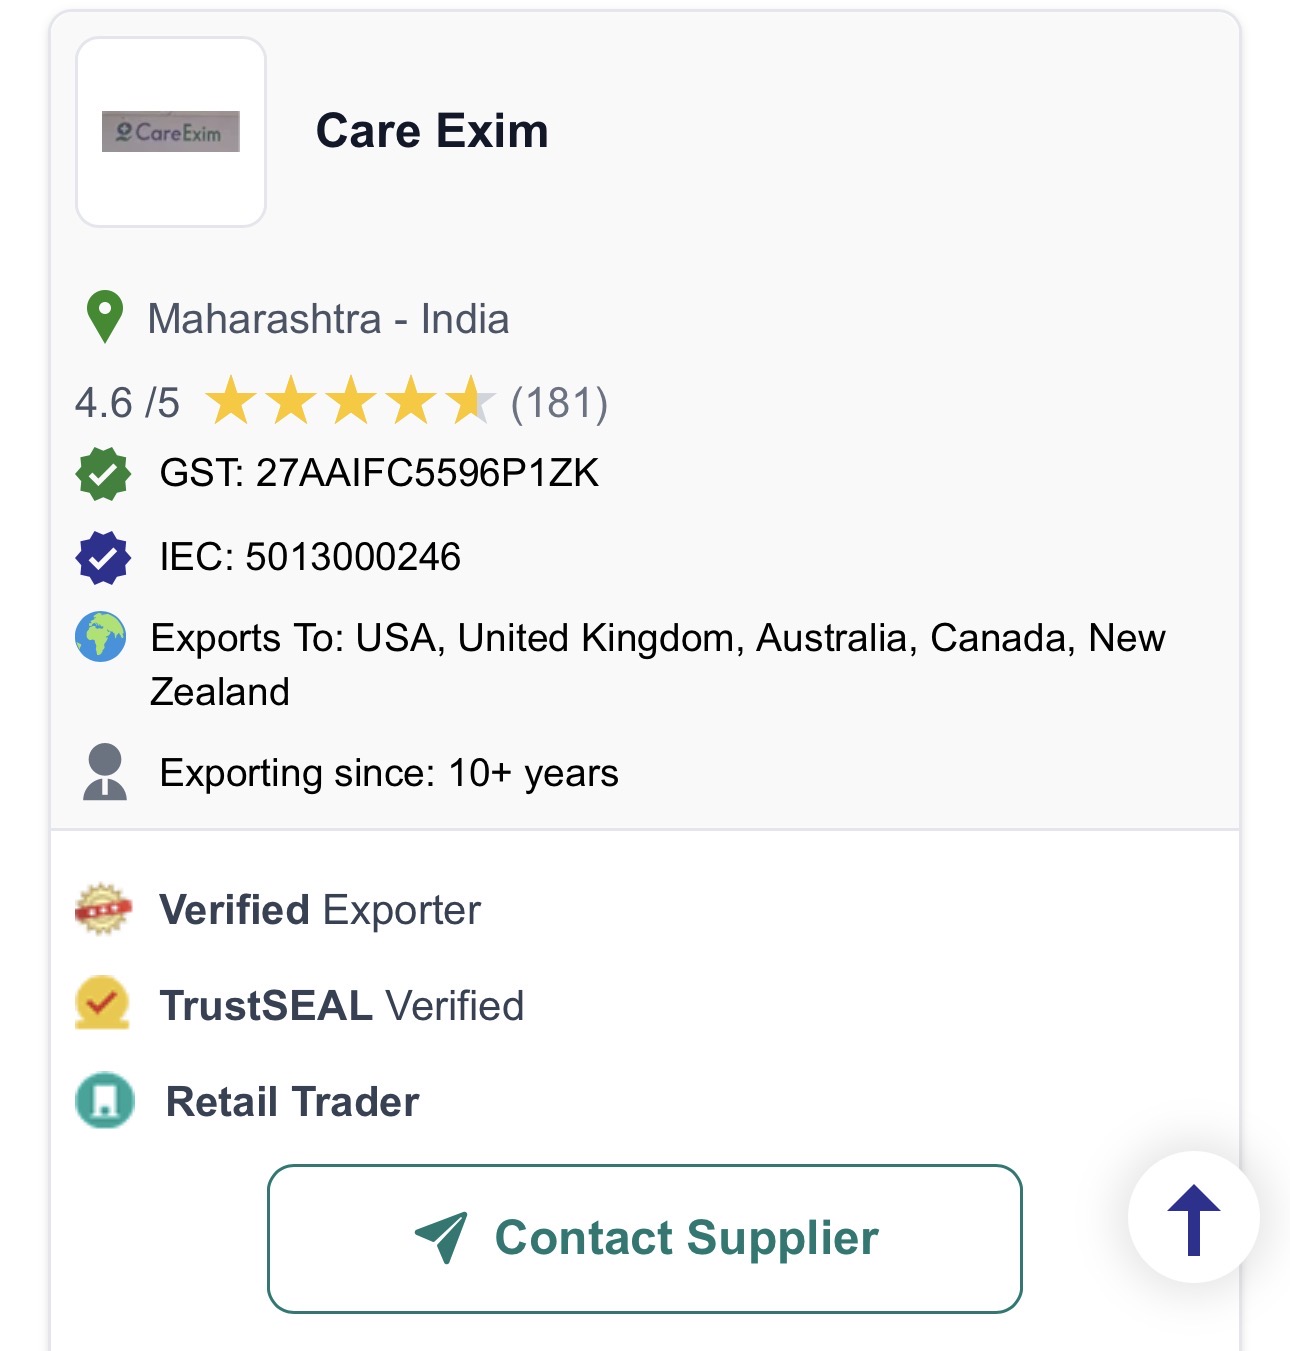Click the Retail Trader teal icon

104,1101
